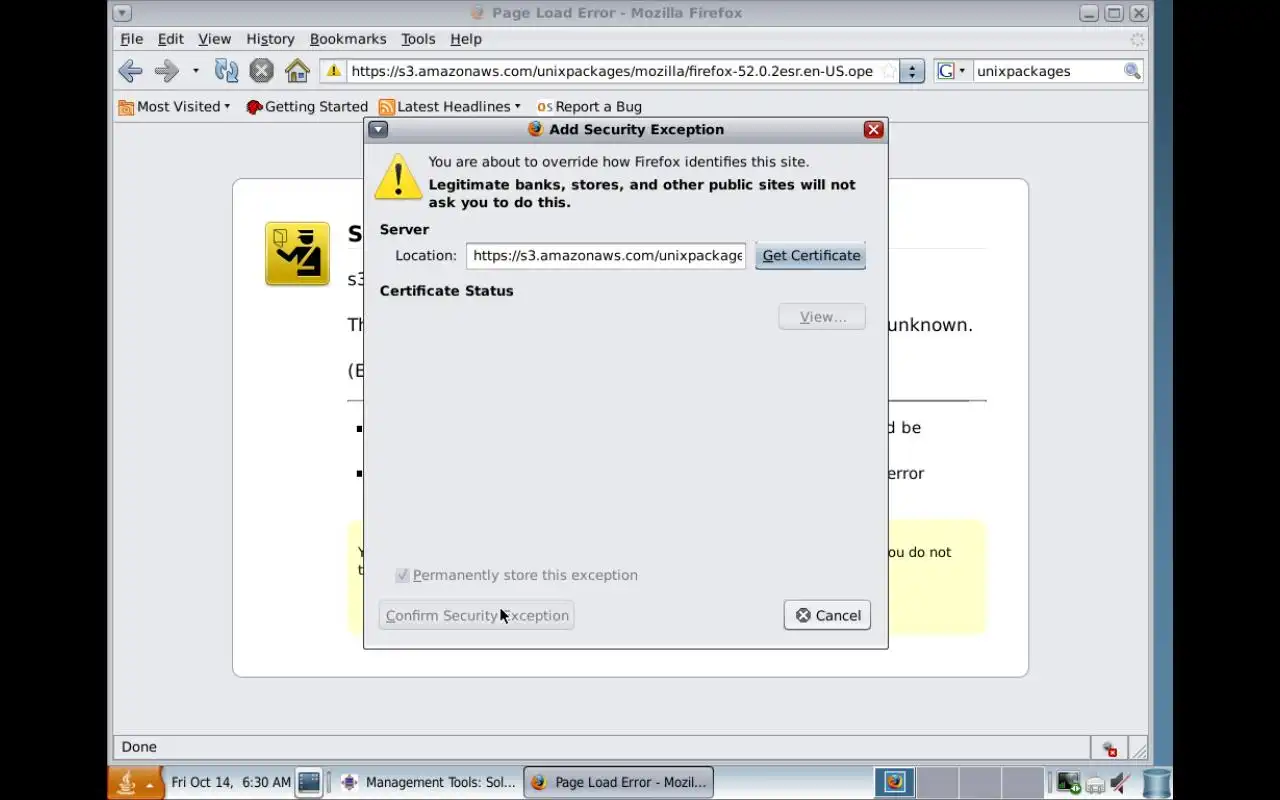
Task: Open the search engine selector dropdown
Action: [x=951, y=71]
